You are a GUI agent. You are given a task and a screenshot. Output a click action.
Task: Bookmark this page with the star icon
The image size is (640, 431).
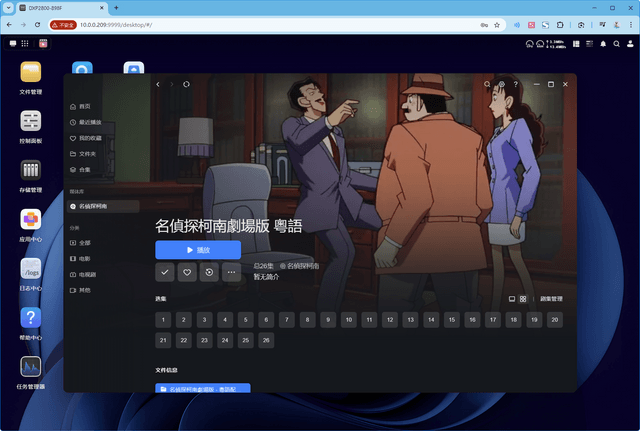(497, 25)
